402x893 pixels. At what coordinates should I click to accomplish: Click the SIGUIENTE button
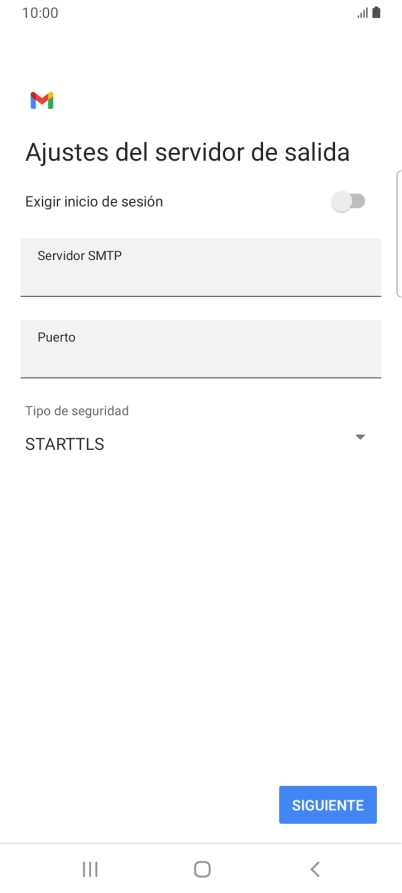click(x=327, y=805)
